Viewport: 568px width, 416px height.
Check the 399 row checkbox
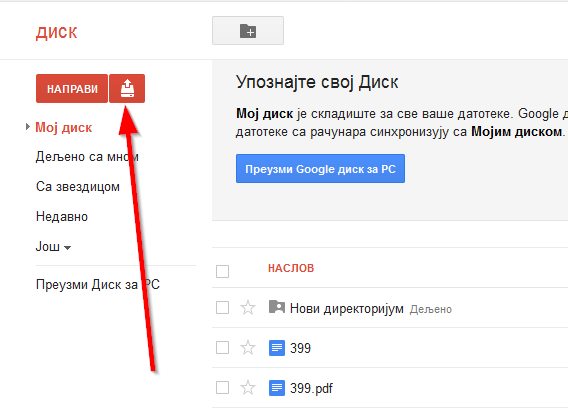tap(222, 348)
